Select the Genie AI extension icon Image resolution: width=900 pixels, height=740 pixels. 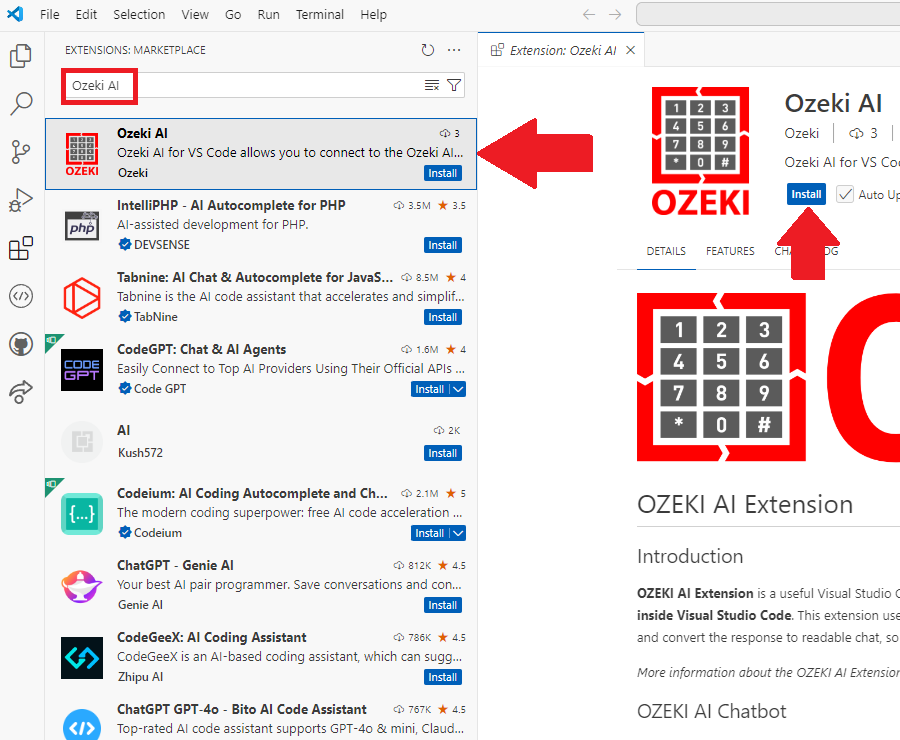coord(82,586)
